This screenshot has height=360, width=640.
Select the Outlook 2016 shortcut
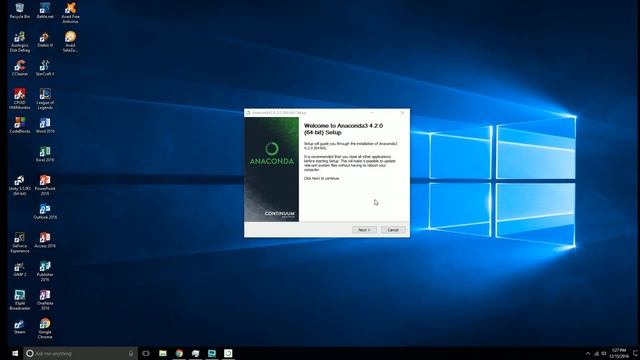45,212
